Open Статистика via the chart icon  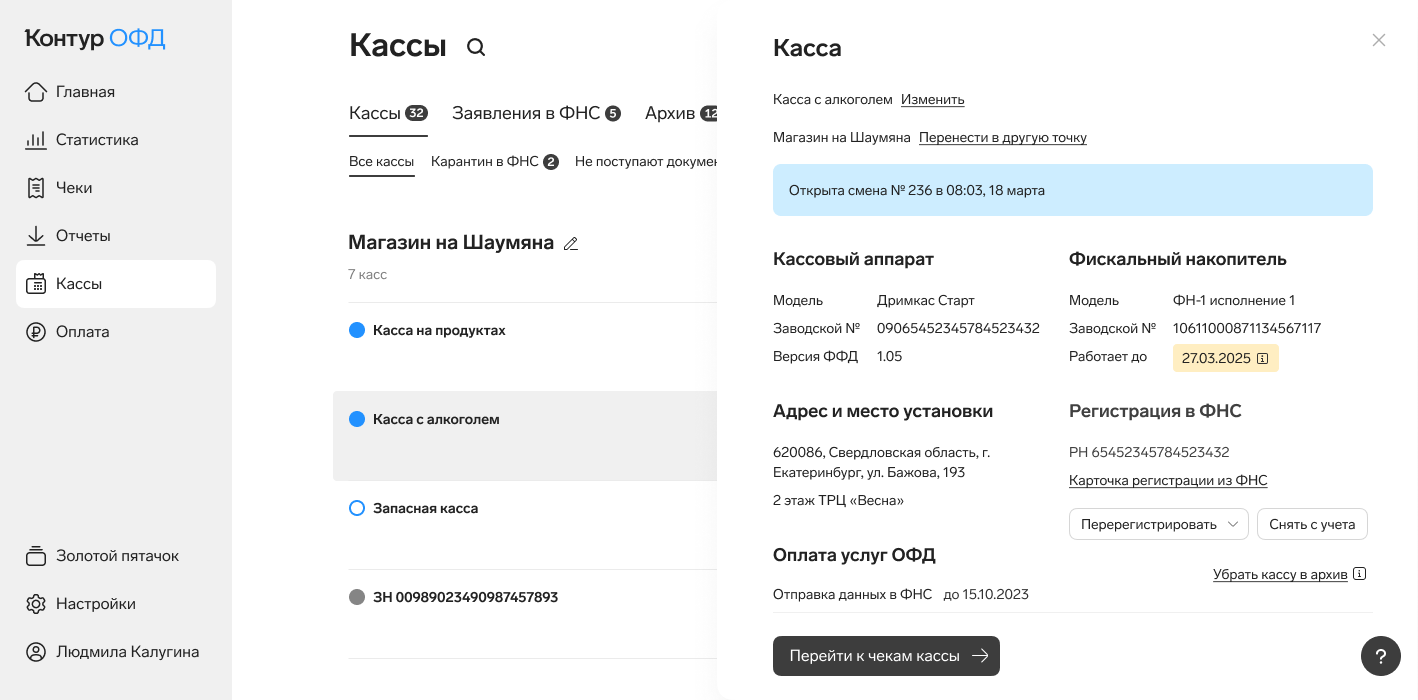tap(36, 140)
